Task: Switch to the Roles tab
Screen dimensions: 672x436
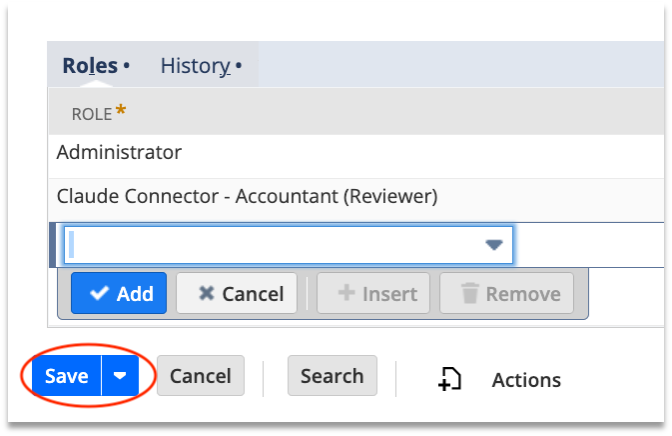Action: [90, 66]
